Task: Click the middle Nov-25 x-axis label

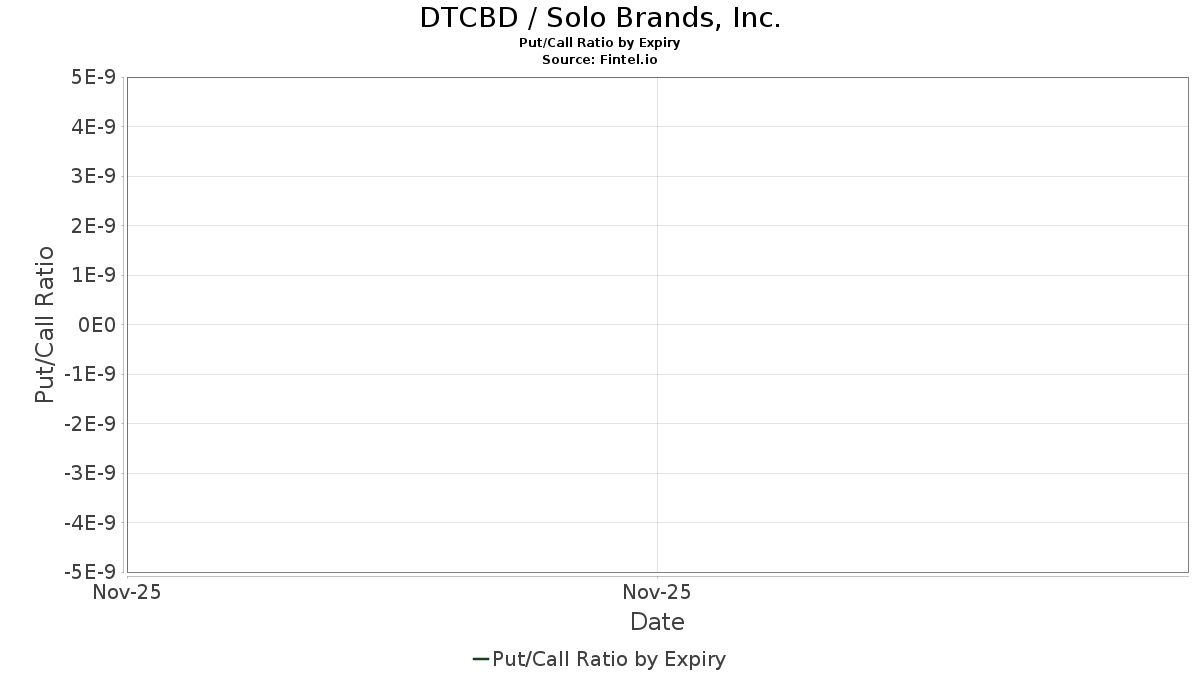Action: tap(657, 593)
